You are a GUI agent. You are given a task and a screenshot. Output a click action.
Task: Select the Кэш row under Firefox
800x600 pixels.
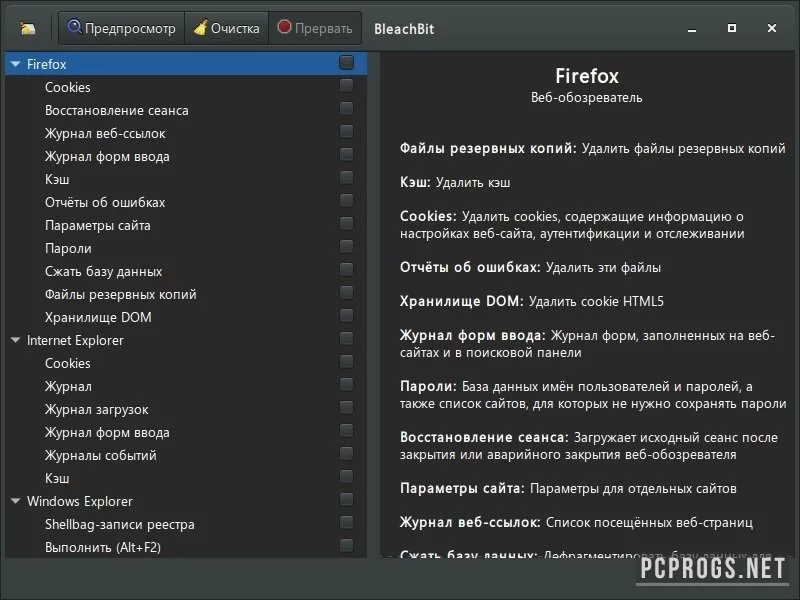(186, 179)
